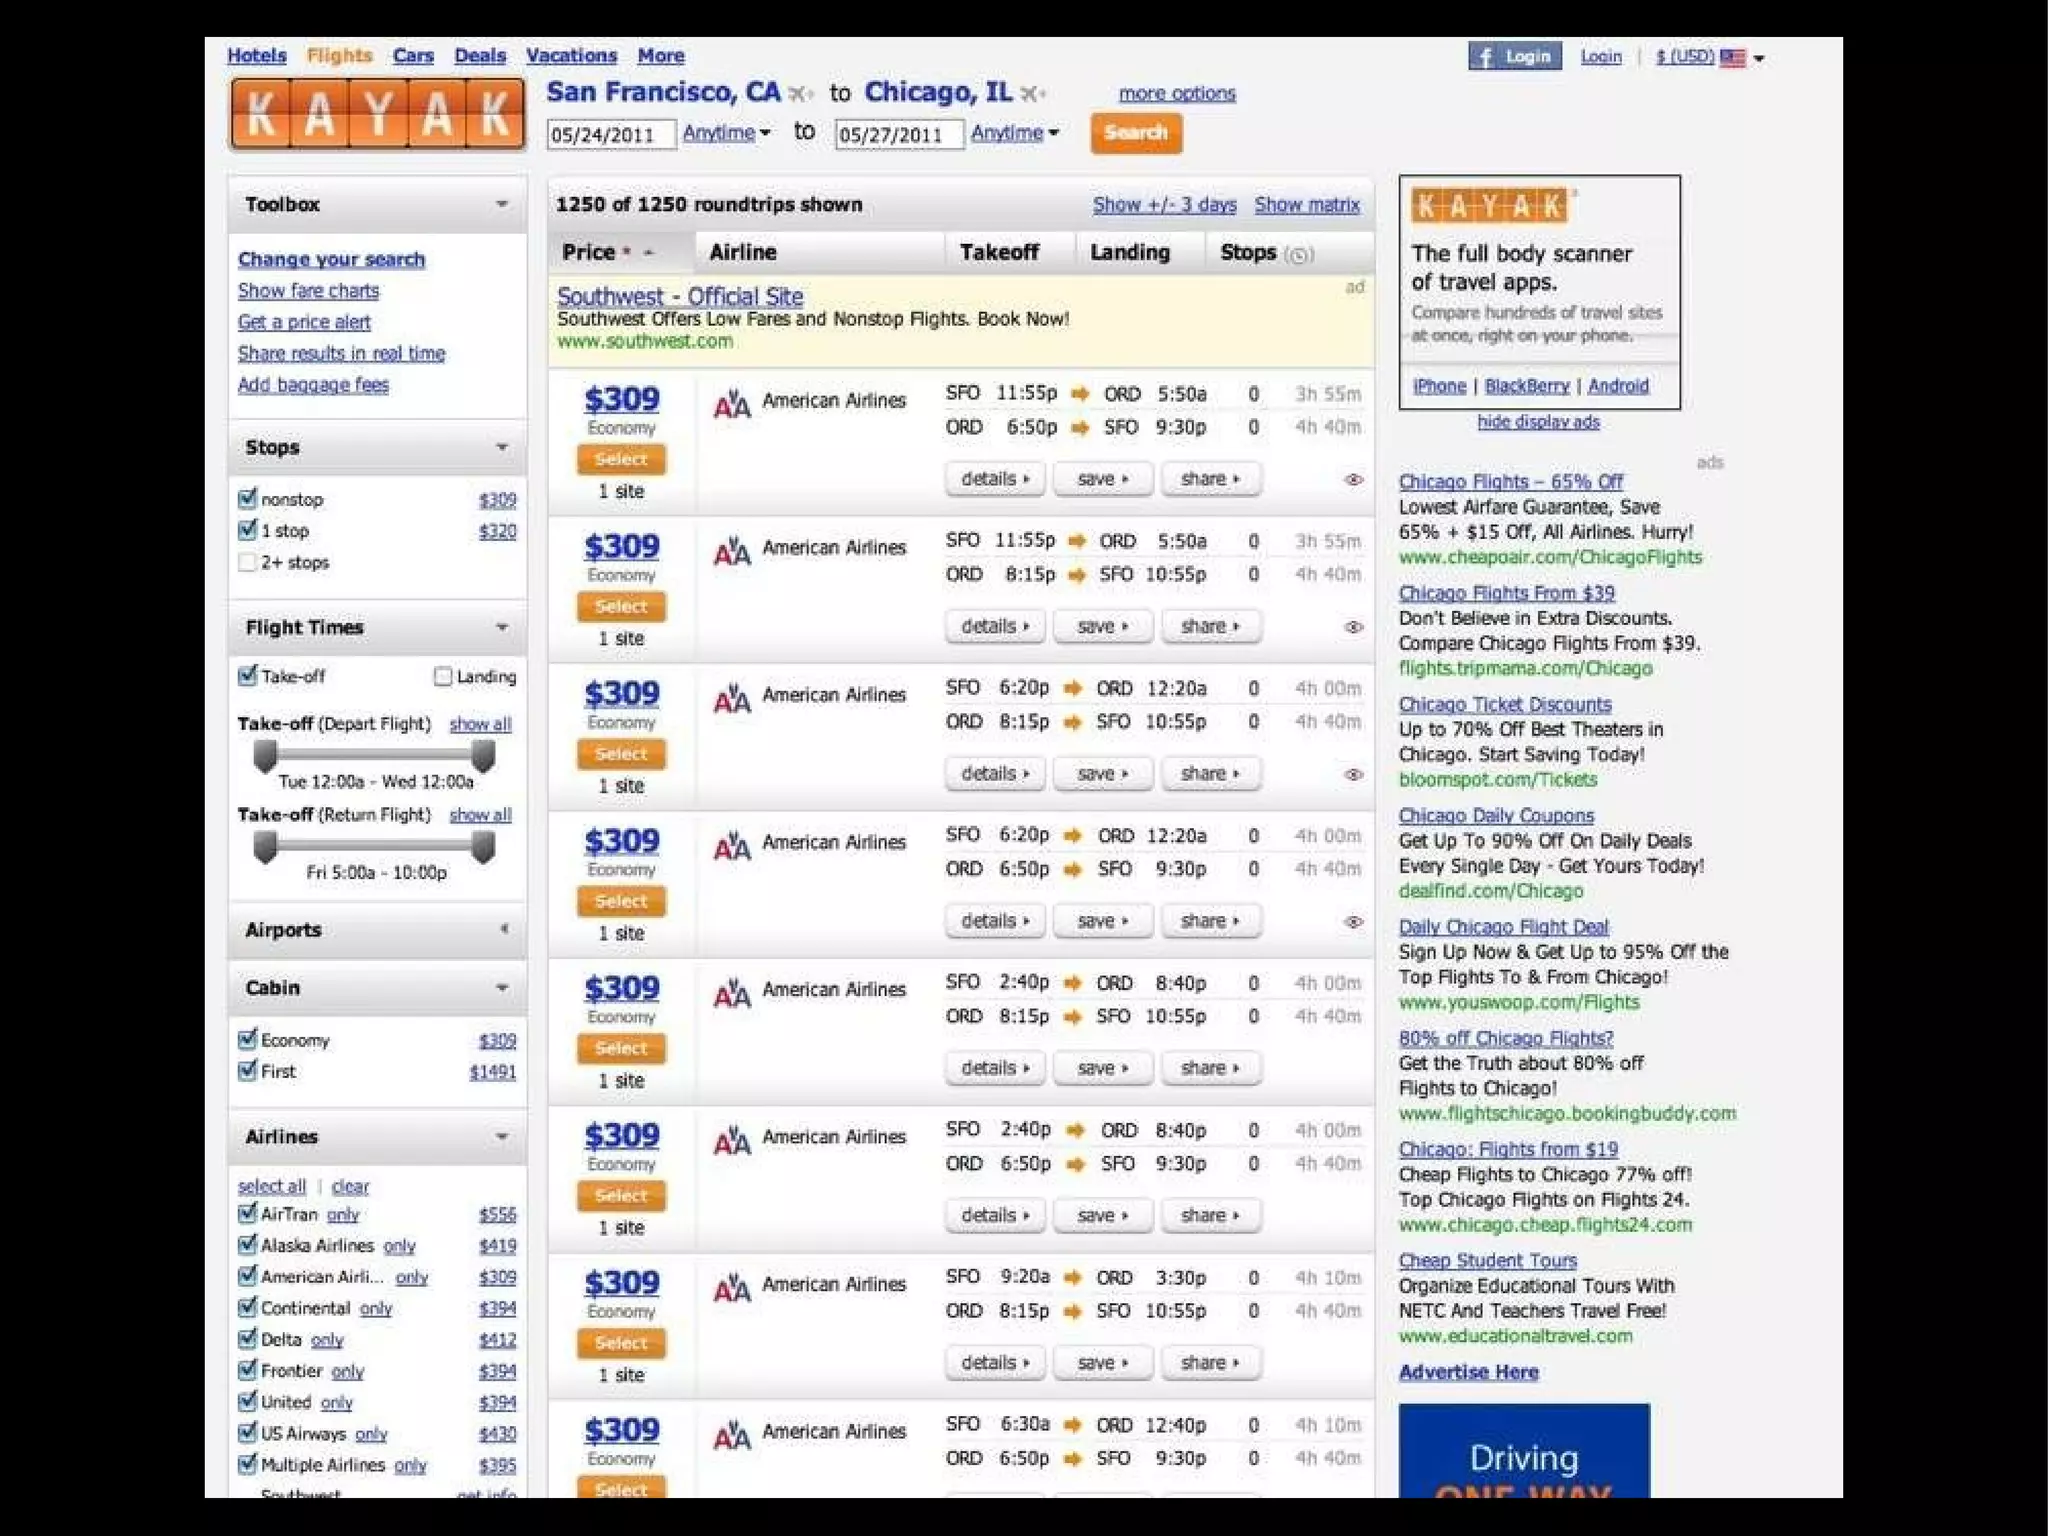Viewport: 2048px width, 1536px height.
Task: Click the return date field 05/27/2011
Action: click(899, 135)
